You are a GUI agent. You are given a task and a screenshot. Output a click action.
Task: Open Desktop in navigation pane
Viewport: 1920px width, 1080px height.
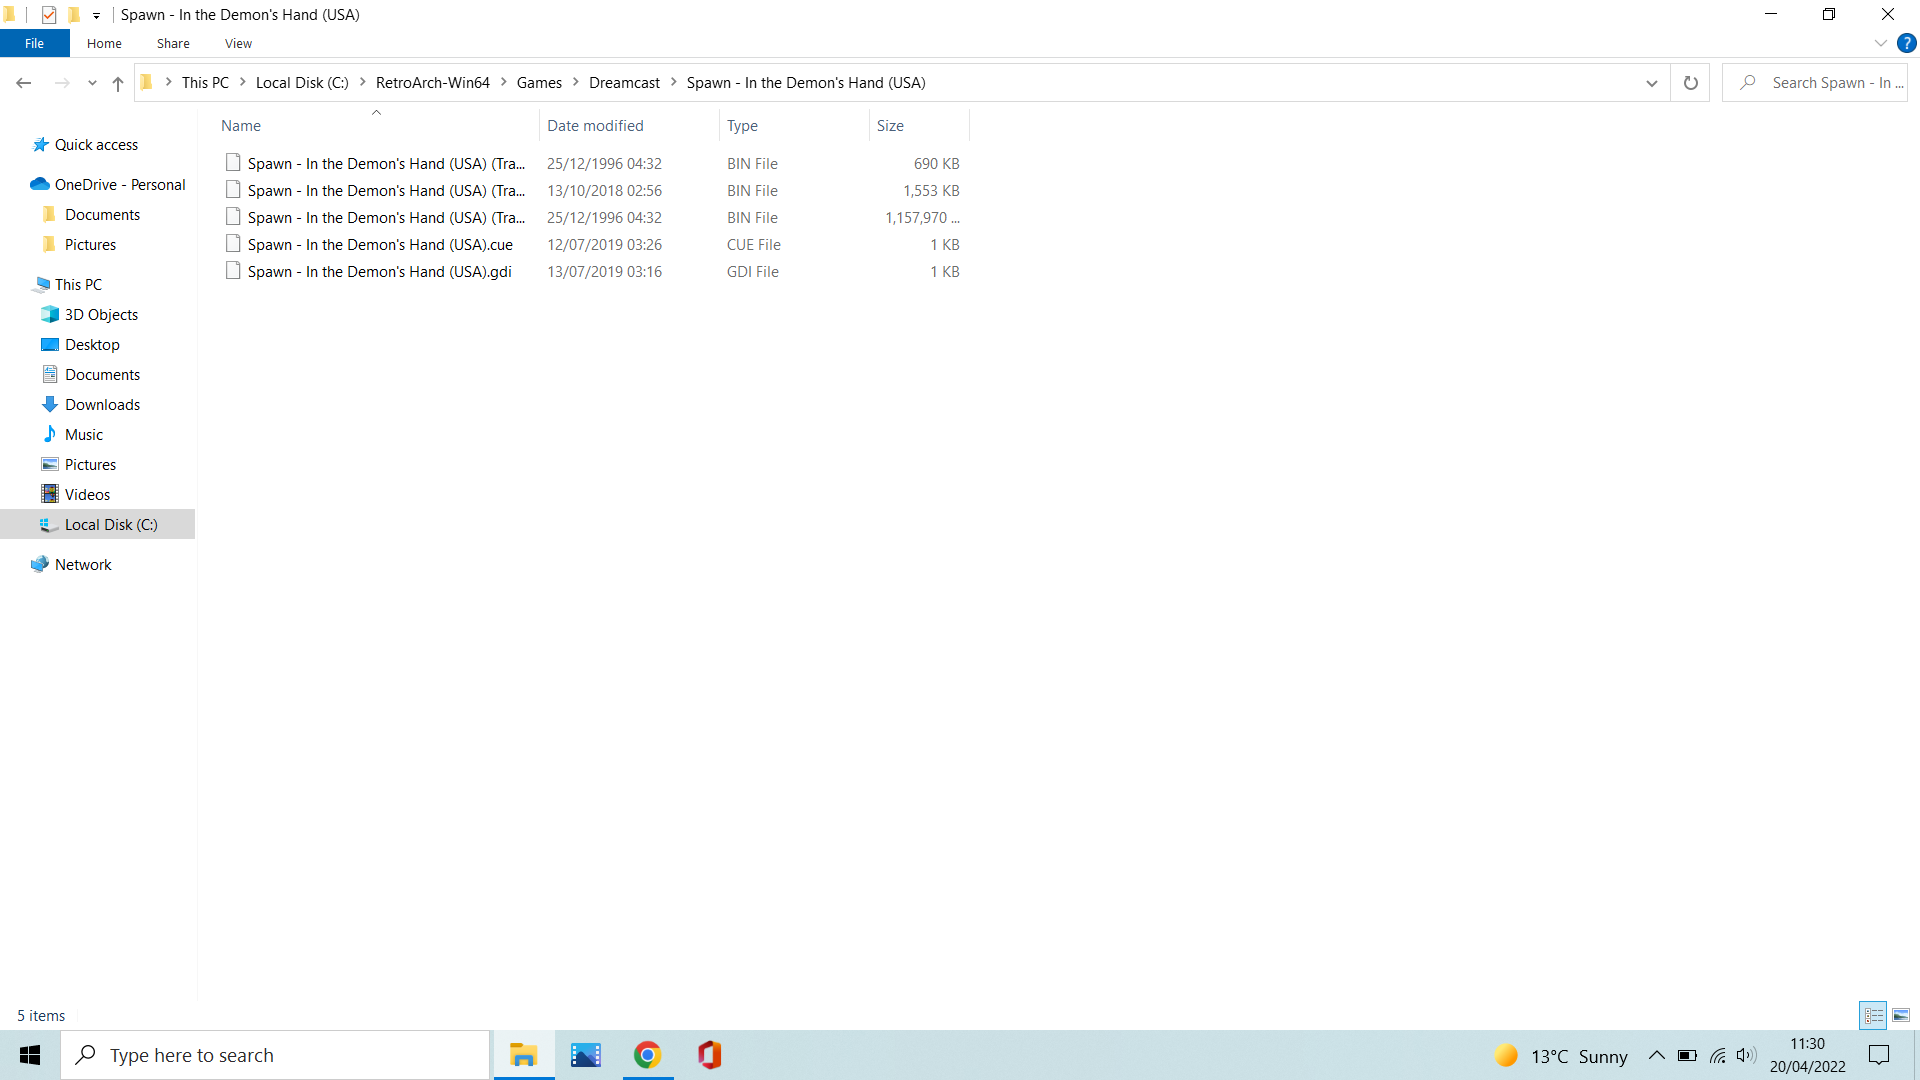92,345
